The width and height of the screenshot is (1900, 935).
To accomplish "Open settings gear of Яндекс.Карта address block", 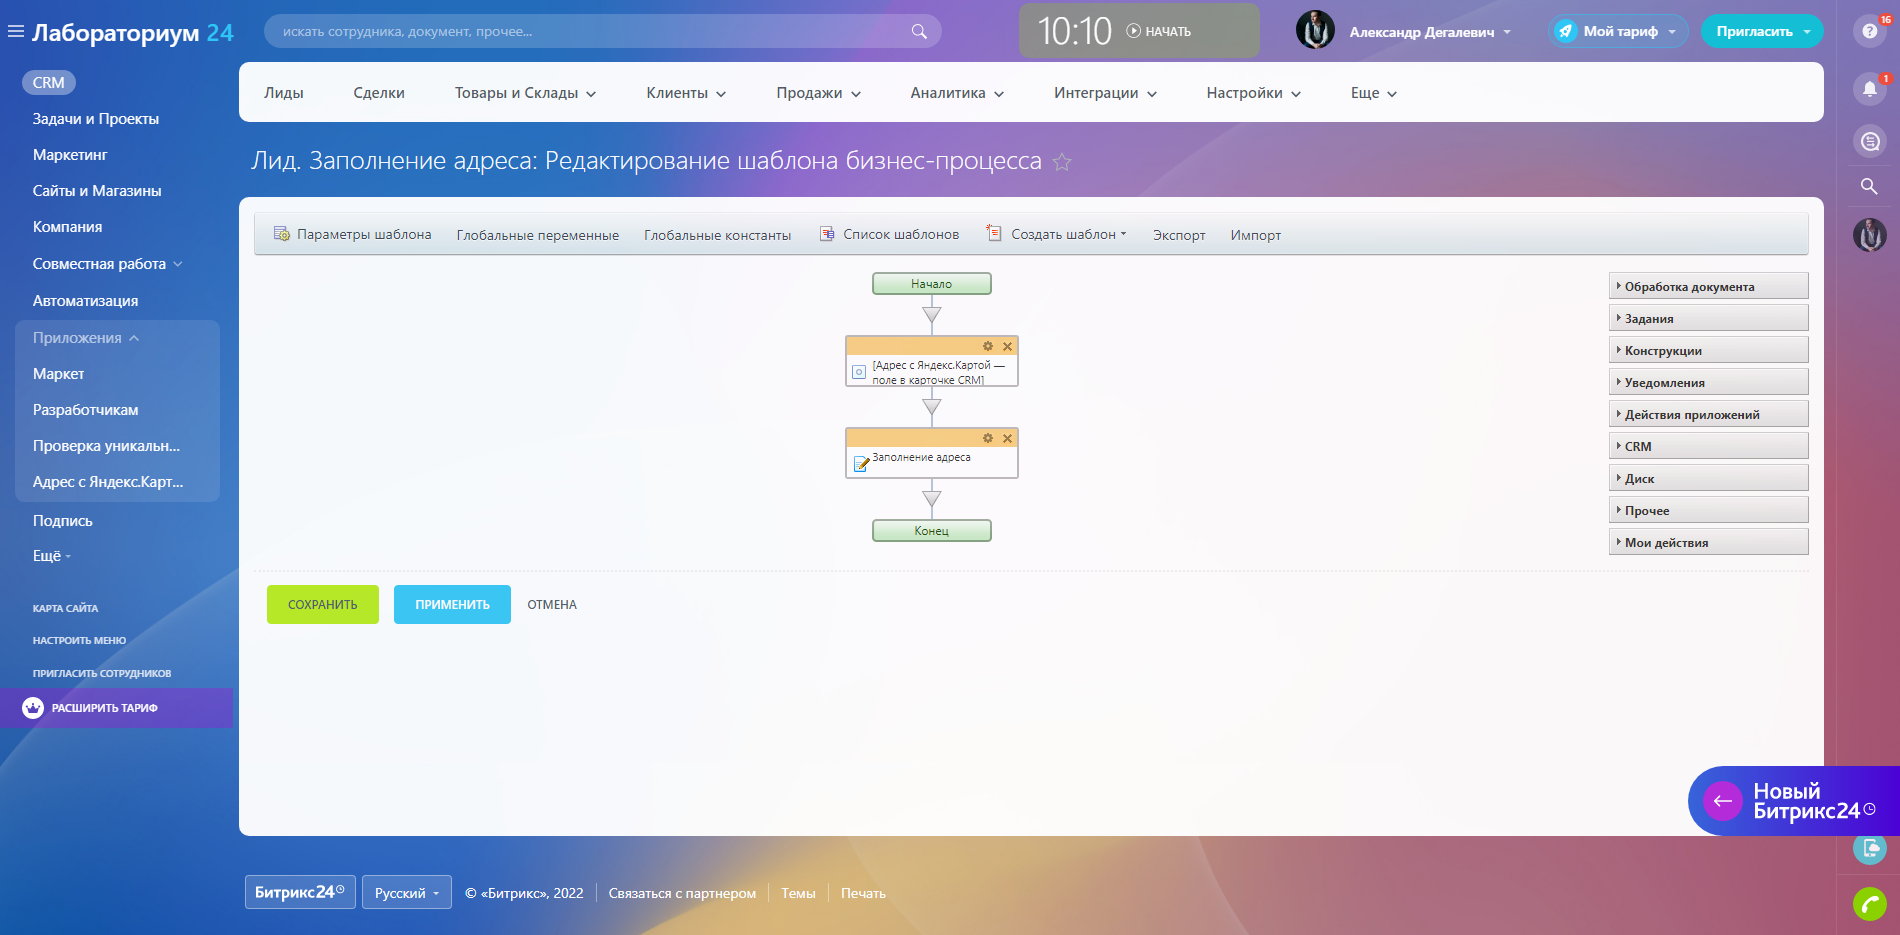I will coord(988,346).
